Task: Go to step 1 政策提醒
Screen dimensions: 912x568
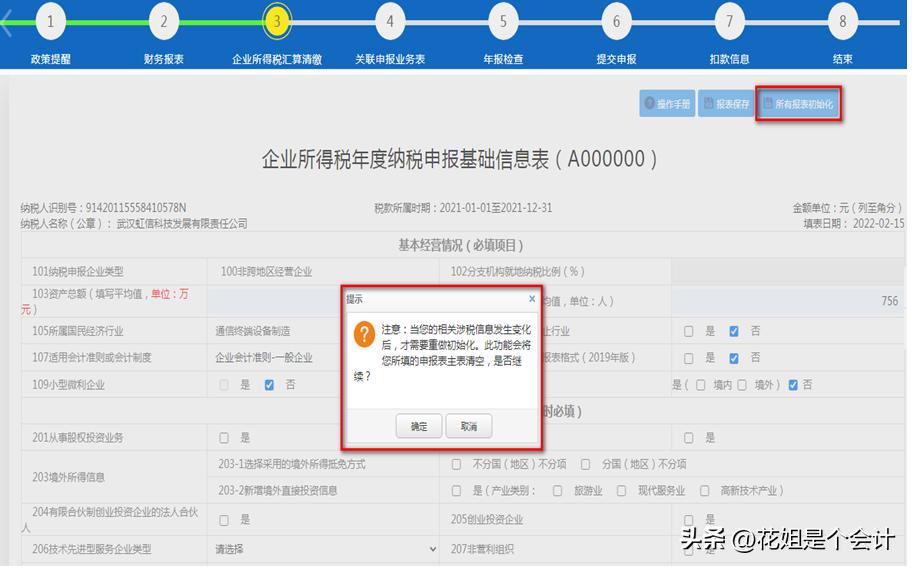Action: pos(51,22)
